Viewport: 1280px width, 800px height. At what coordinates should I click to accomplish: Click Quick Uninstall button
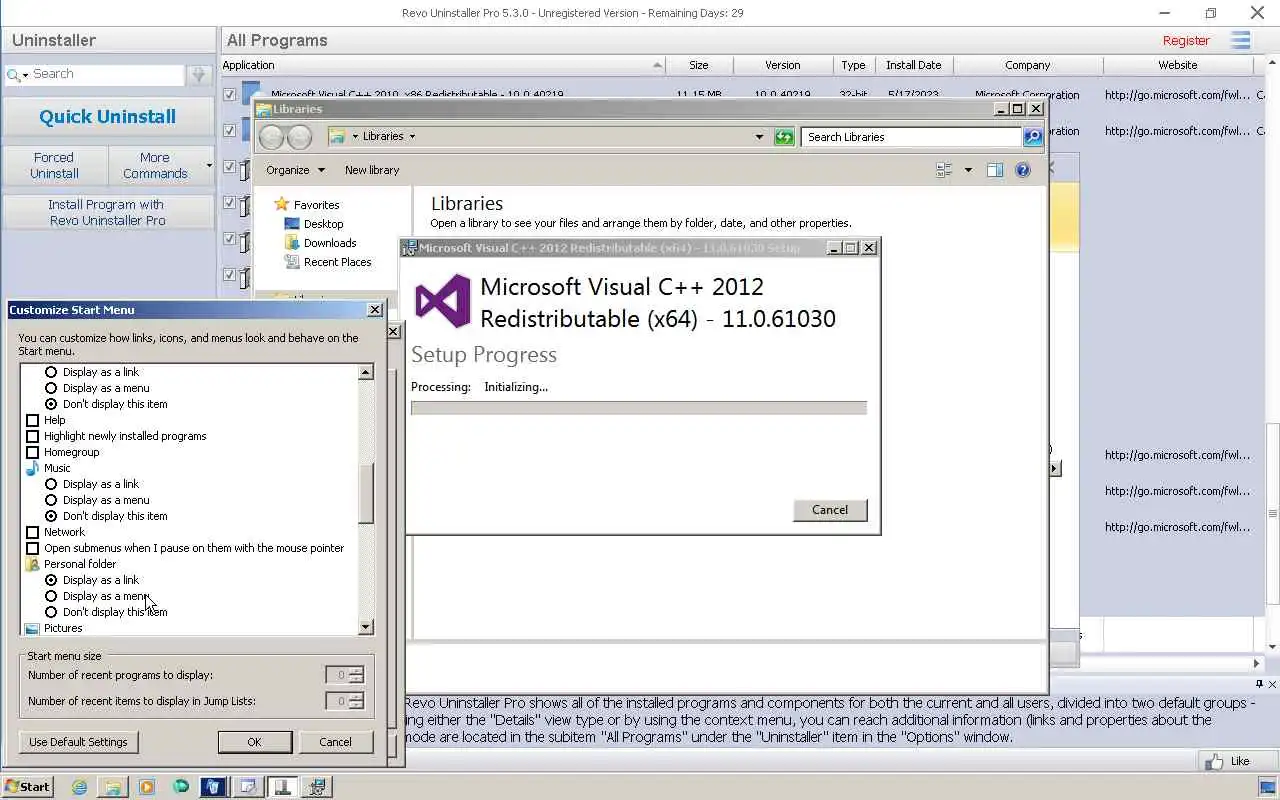(108, 117)
